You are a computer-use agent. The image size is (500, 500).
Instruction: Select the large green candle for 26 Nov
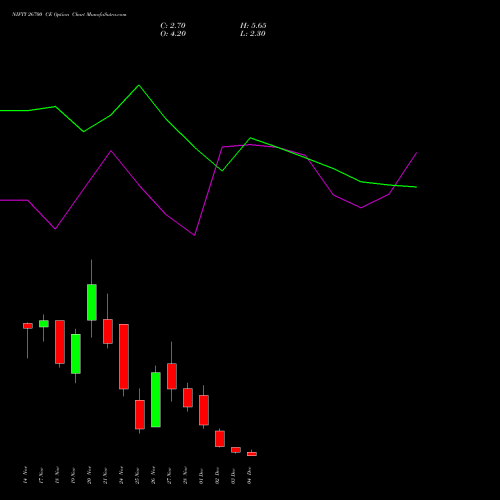point(156,399)
